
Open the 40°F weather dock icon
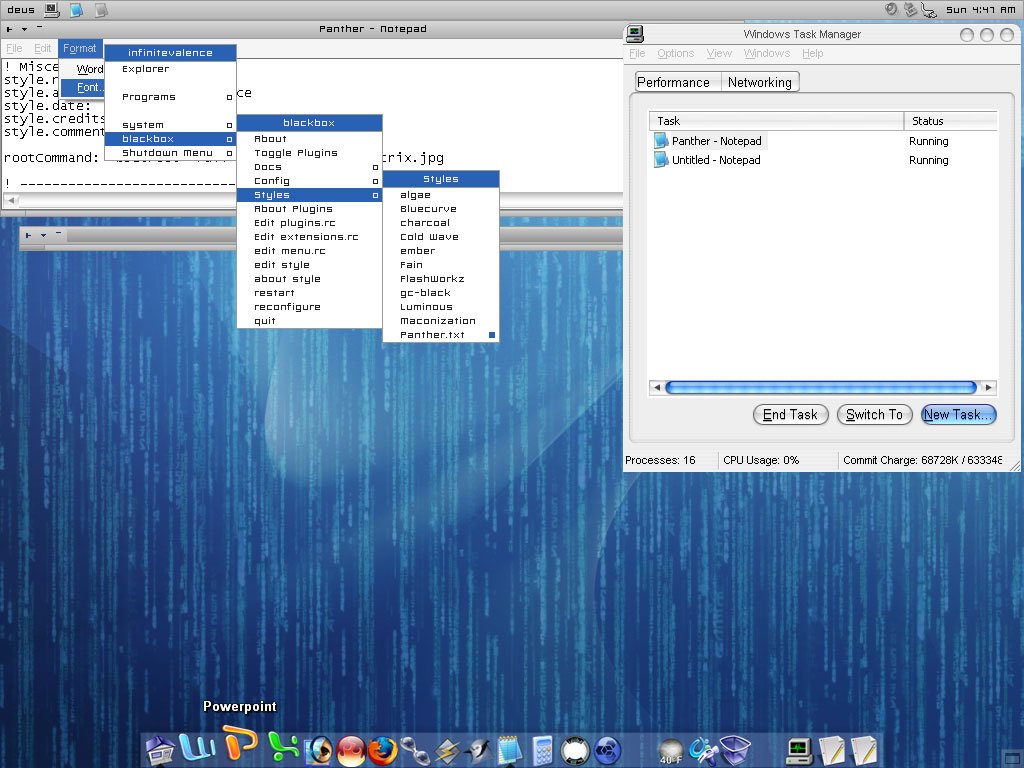click(x=671, y=750)
